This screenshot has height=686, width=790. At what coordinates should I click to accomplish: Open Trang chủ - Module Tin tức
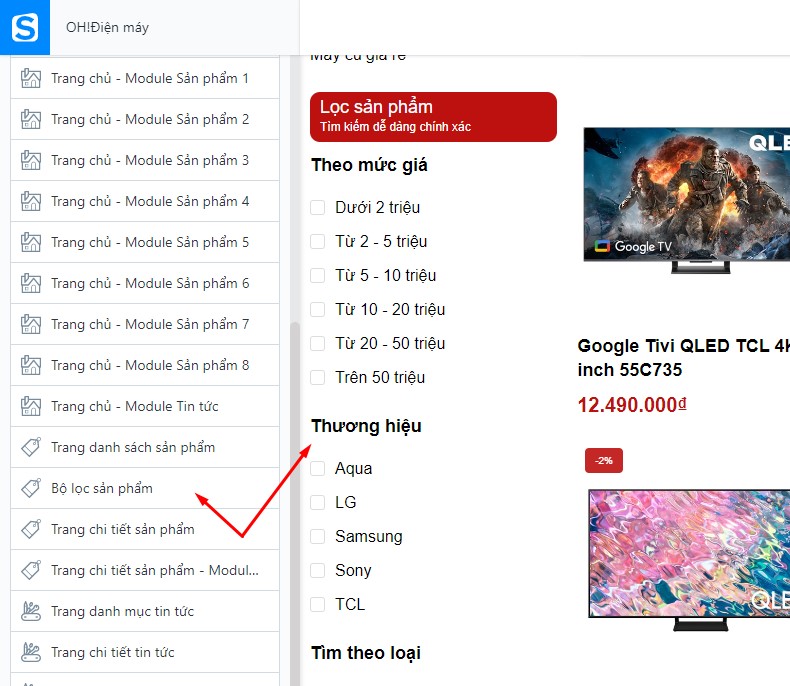click(x=145, y=406)
